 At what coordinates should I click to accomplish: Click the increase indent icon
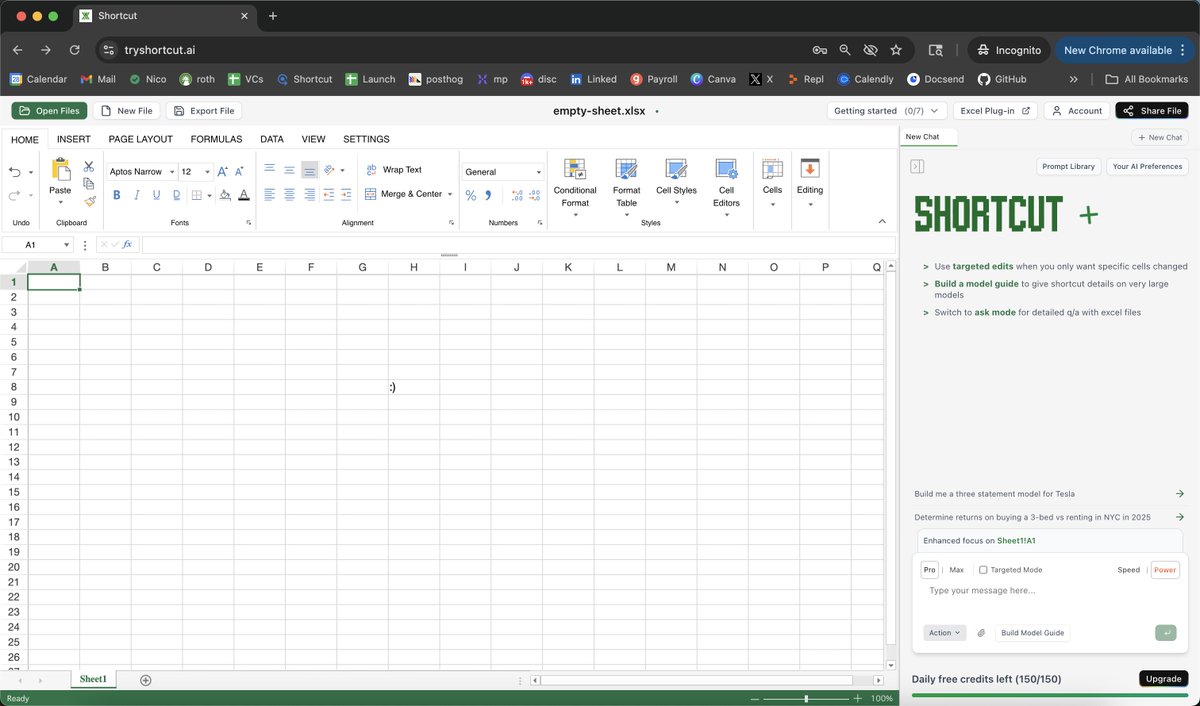pos(346,194)
